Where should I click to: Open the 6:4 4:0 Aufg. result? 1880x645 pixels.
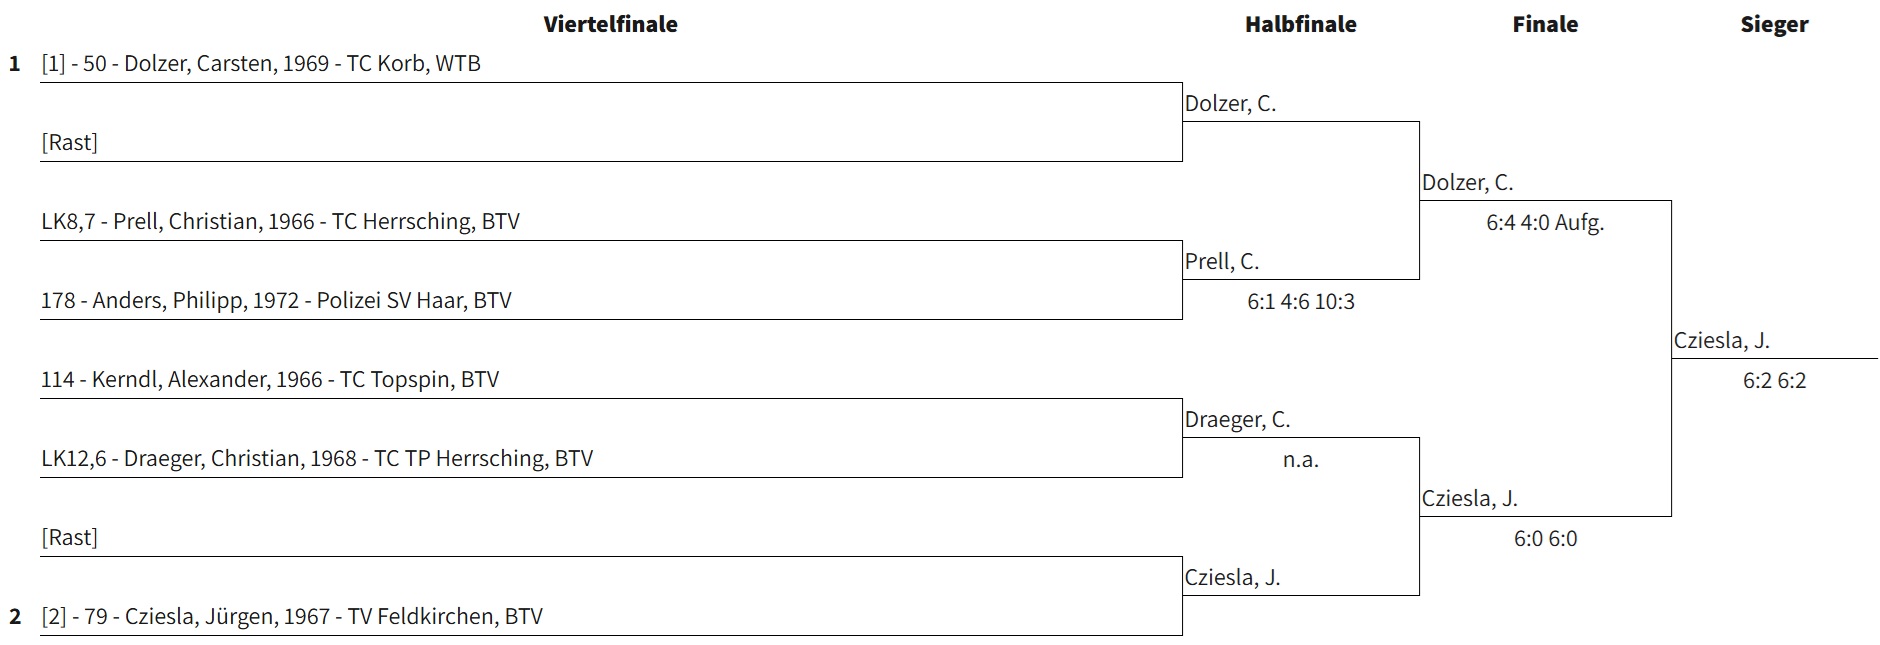(x=1545, y=222)
